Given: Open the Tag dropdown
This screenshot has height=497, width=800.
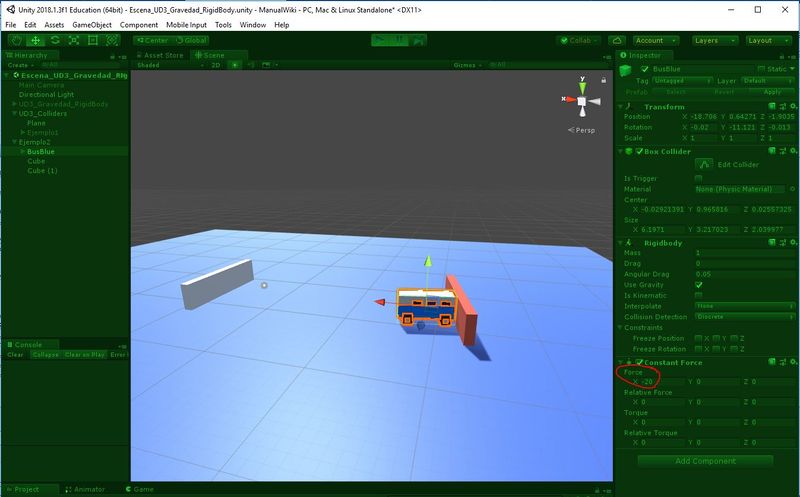Looking at the screenshot, I should [682, 81].
